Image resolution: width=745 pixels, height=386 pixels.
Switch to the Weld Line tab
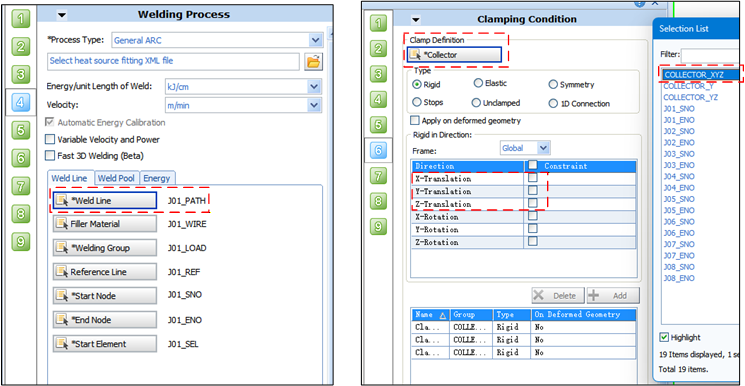[x=69, y=178]
